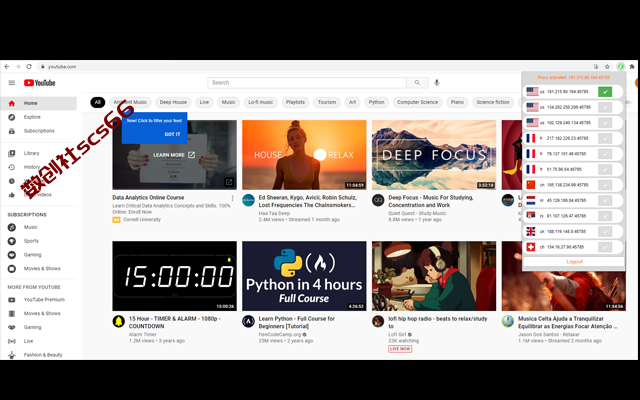This screenshot has height=400, width=640.
Task: Click the browser back arrow
Action: [7, 67]
